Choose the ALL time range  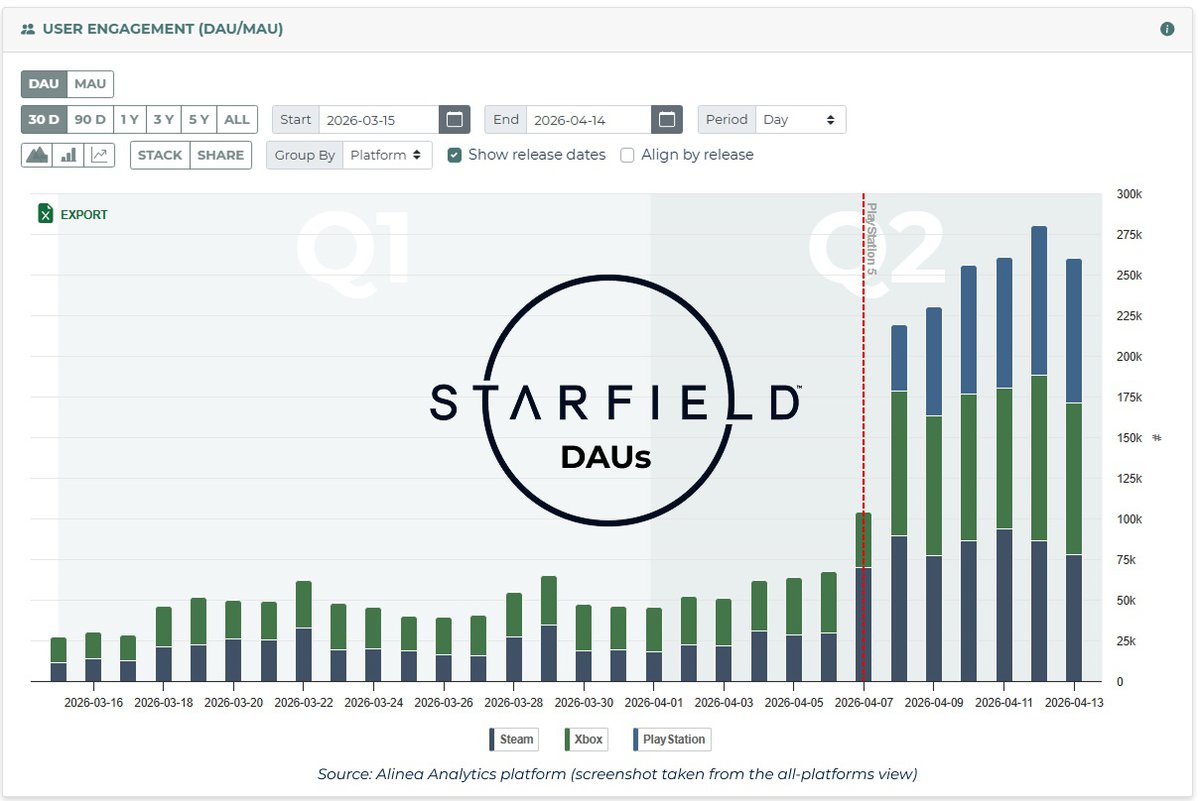[237, 120]
